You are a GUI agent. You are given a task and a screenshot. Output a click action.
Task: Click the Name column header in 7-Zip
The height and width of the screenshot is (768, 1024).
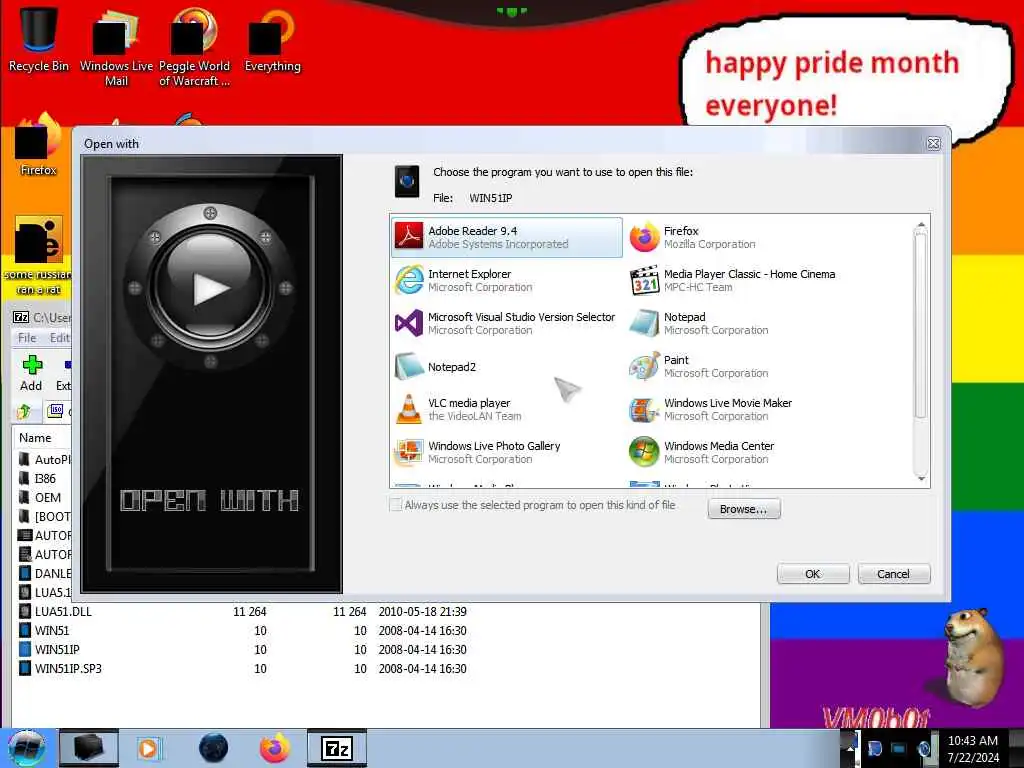point(35,438)
